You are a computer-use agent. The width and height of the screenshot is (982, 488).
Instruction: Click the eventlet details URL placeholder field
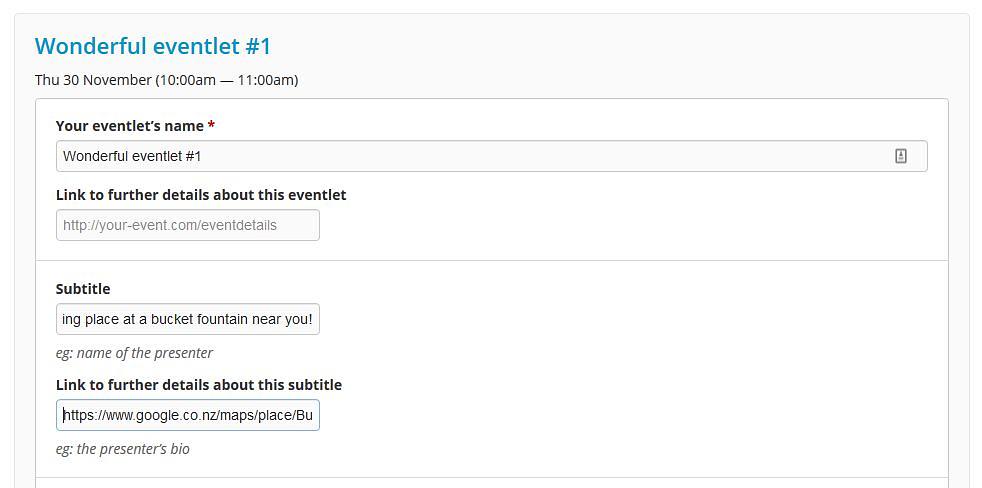pos(188,225)
